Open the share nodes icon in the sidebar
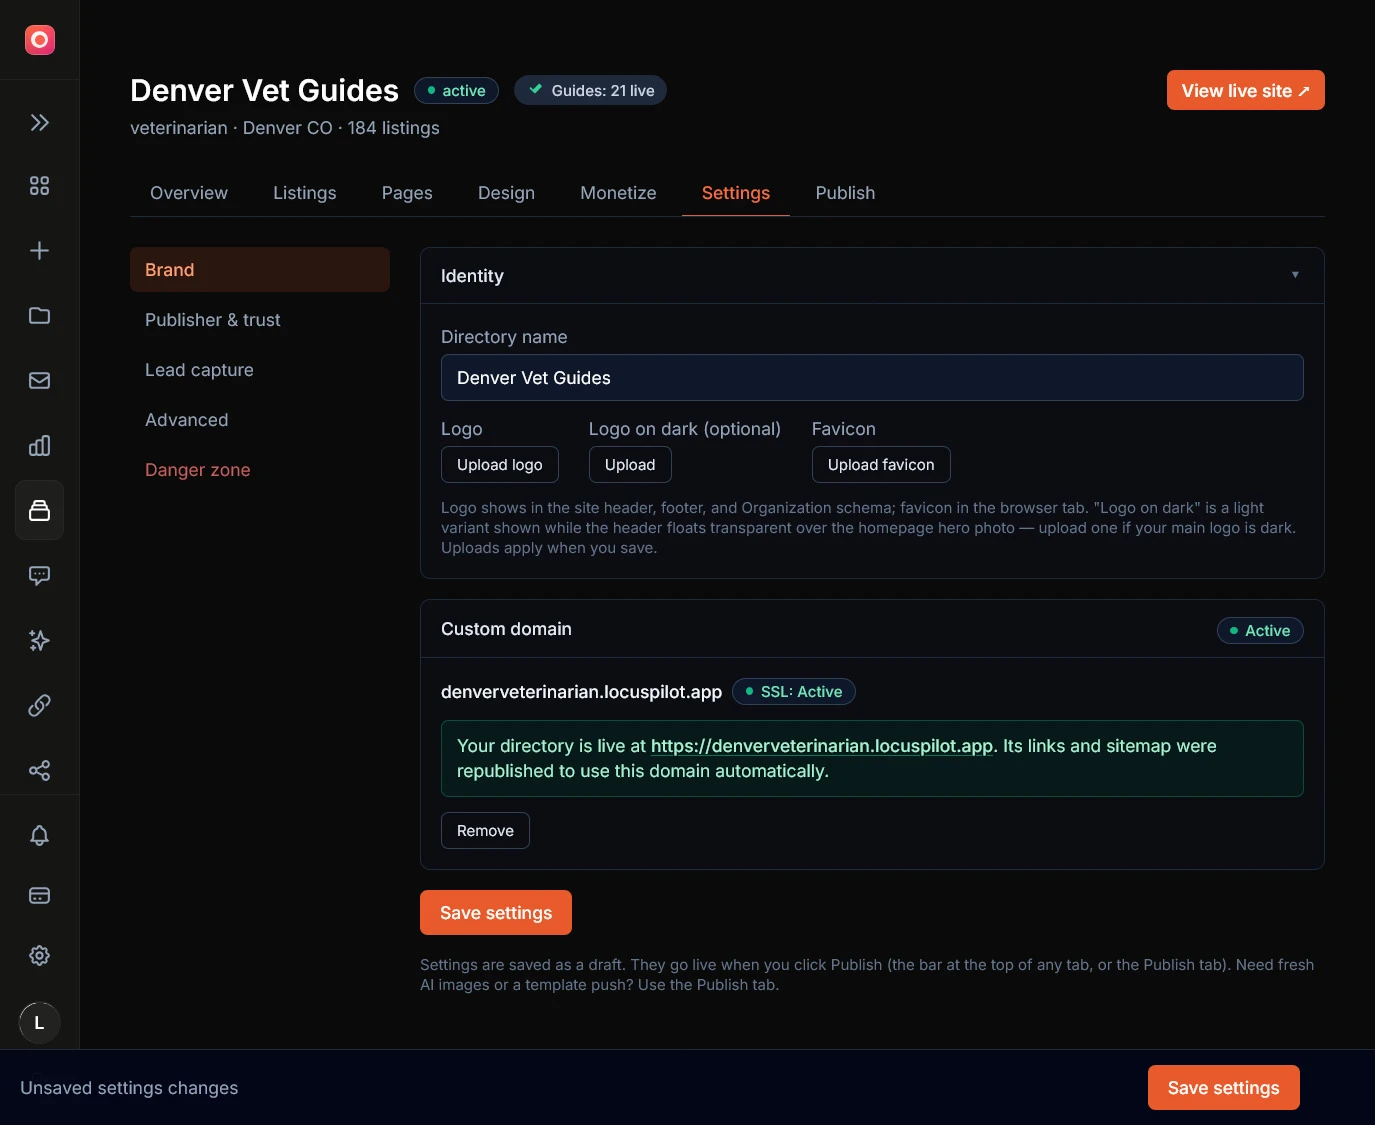Viewport: 1375px width, 1125px height. pyautogui.click(x=40, y=771)
